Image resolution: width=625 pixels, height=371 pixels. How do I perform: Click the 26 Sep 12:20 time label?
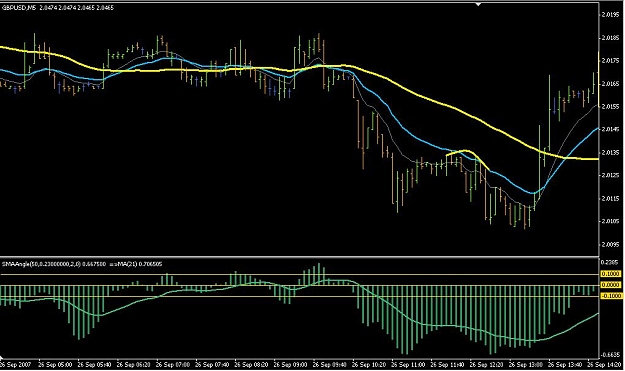click(487, 365)
